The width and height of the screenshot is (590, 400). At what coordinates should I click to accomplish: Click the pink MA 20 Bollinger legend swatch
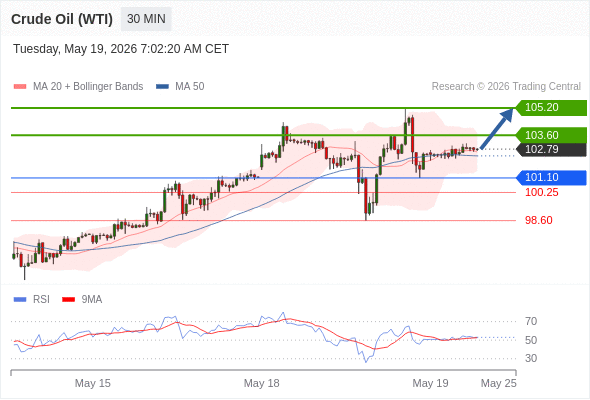(x=20, y=87)
